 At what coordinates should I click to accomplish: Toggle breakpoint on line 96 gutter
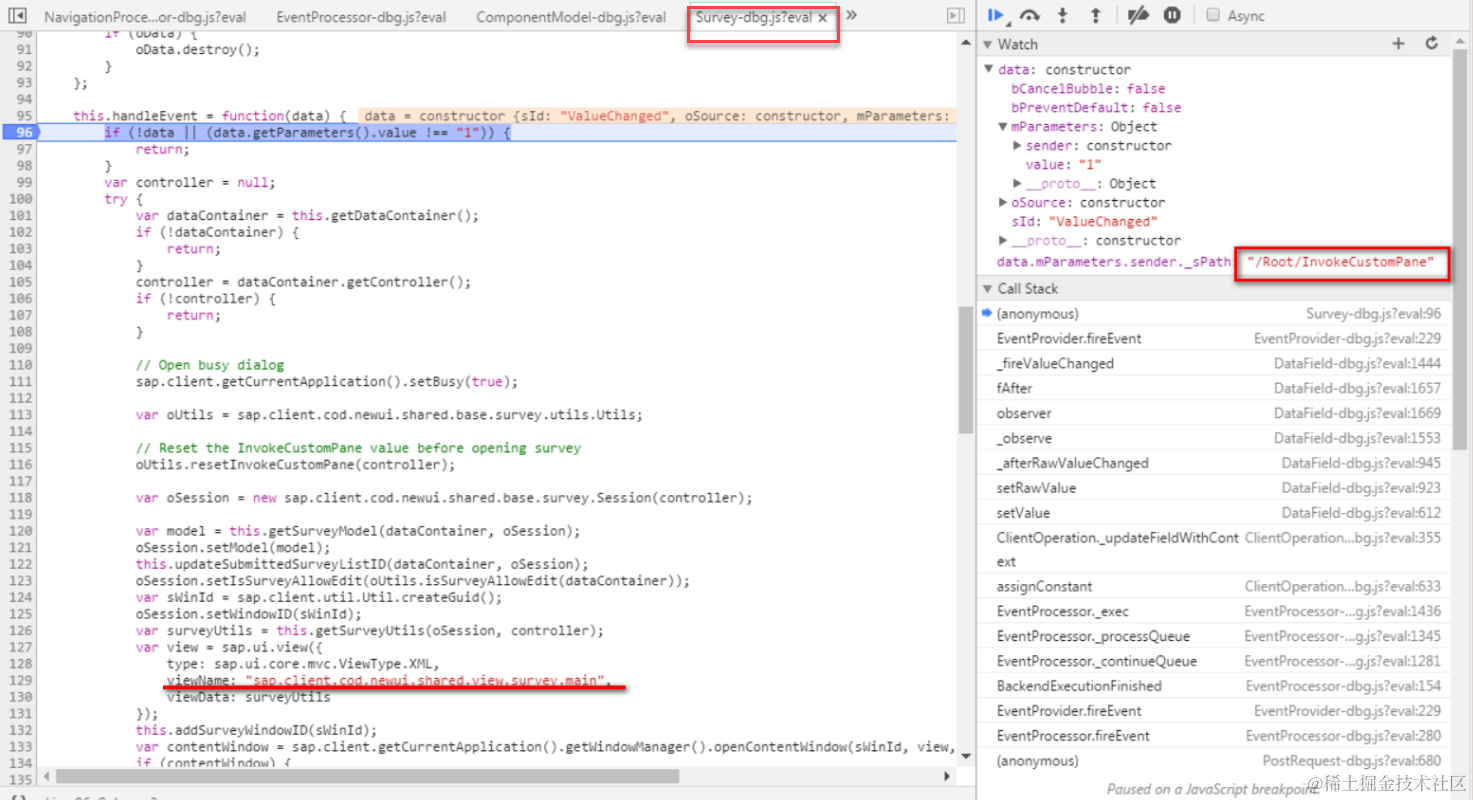click(23, 132)
